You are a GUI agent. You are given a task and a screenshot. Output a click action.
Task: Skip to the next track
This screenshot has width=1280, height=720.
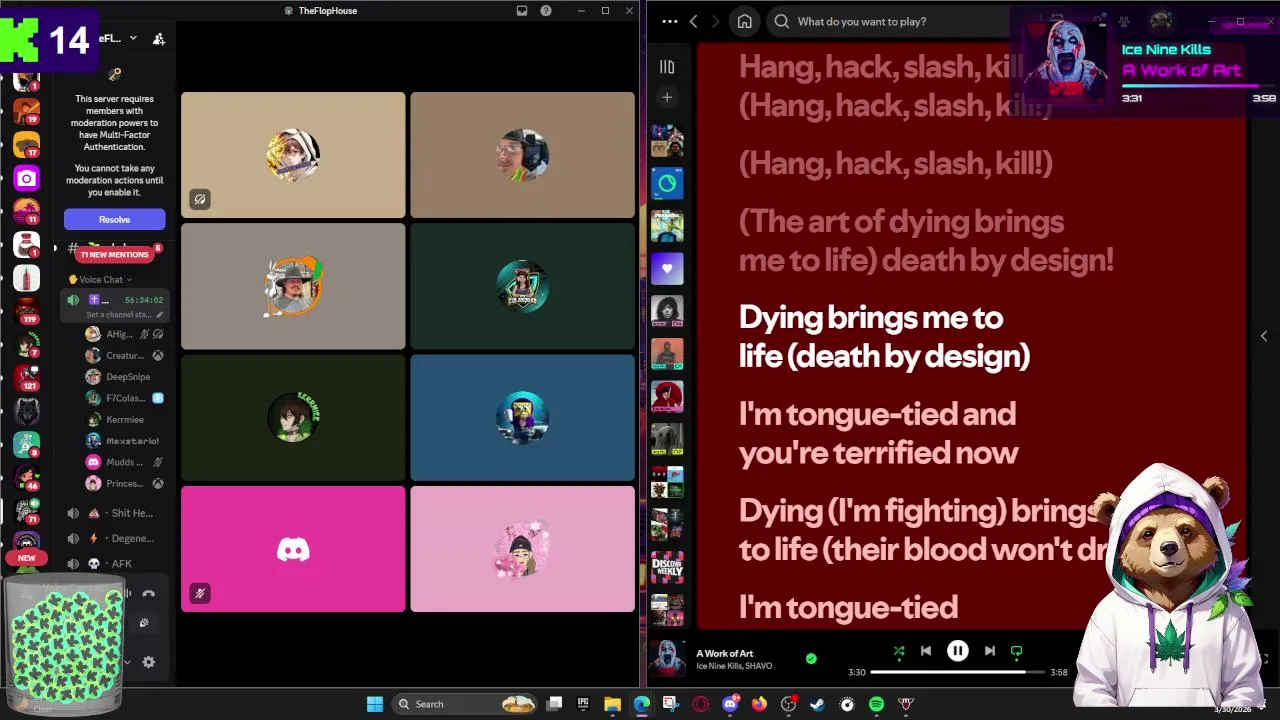(989, 651)
